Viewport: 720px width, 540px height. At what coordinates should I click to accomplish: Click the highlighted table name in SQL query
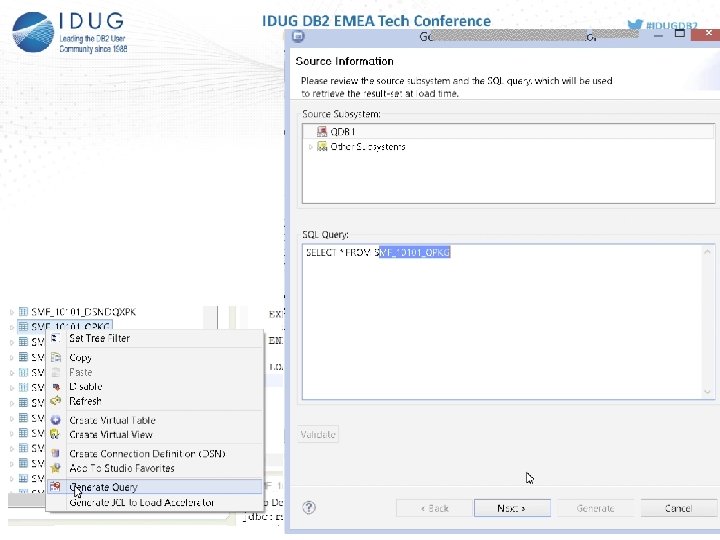tap(415, 252)
